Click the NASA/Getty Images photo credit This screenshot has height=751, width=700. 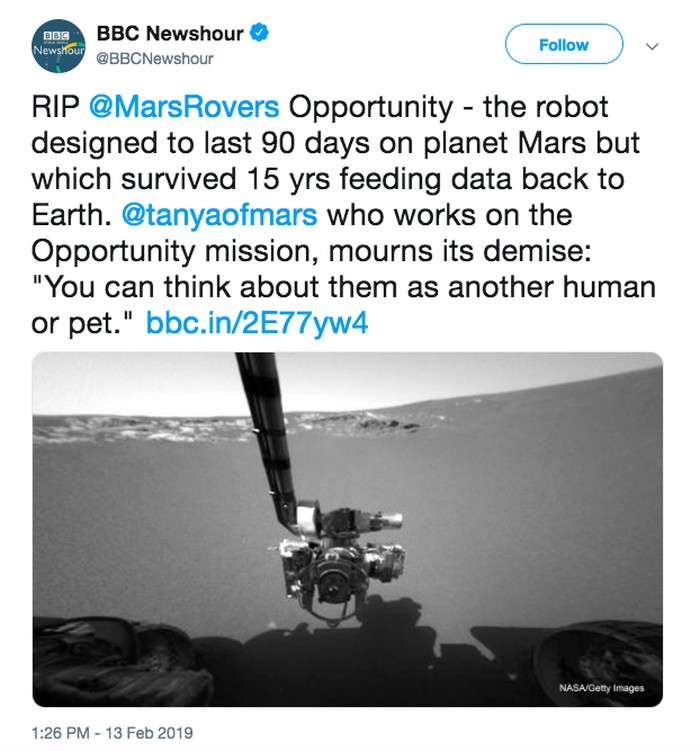coord(601,688)
